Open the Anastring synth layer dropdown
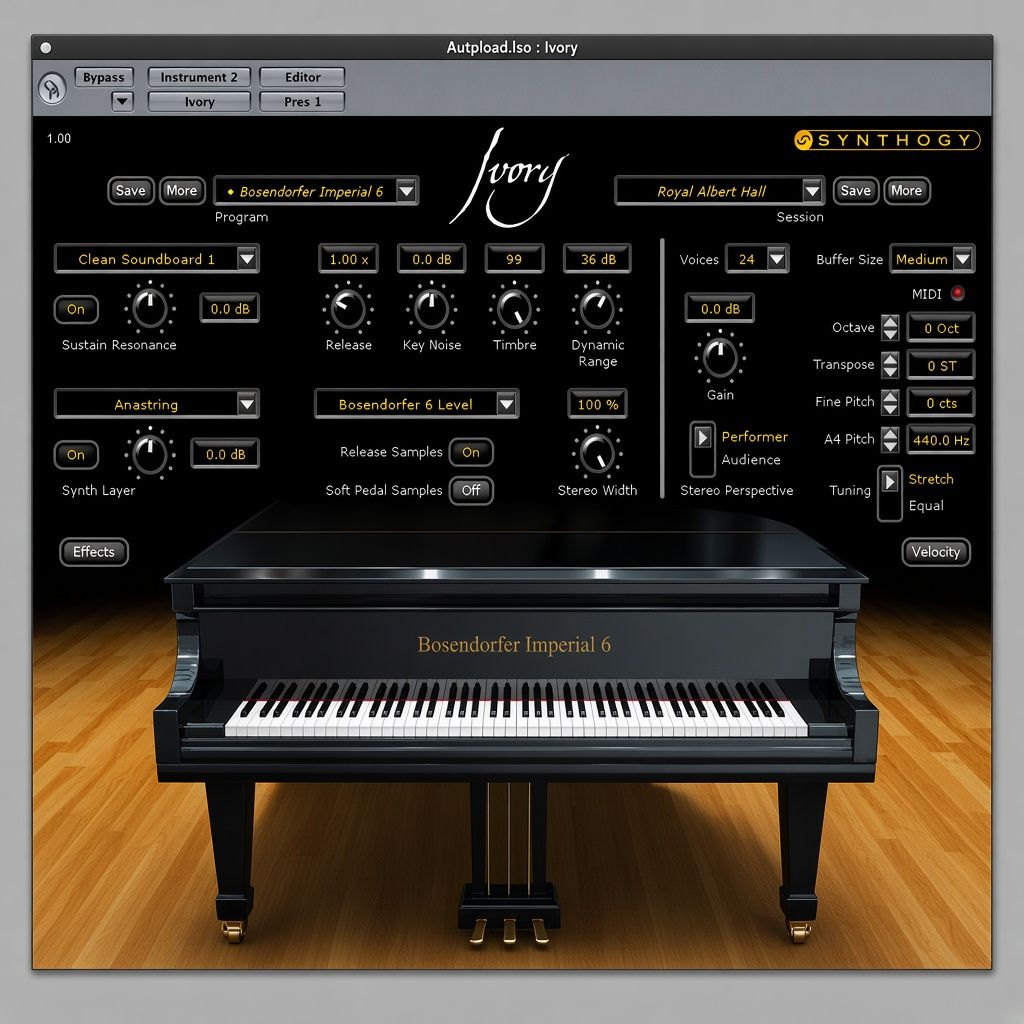This screenshot has width=1024, height=1024. click(157, 404)
